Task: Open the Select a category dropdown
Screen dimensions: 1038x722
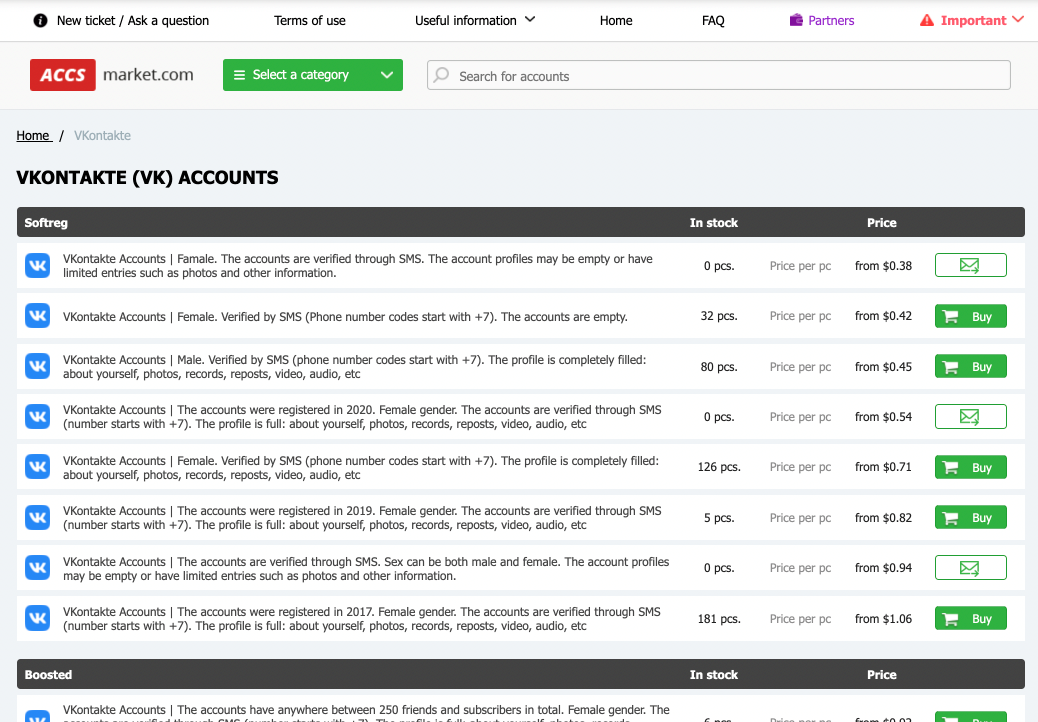Action: tap(312, 75)
